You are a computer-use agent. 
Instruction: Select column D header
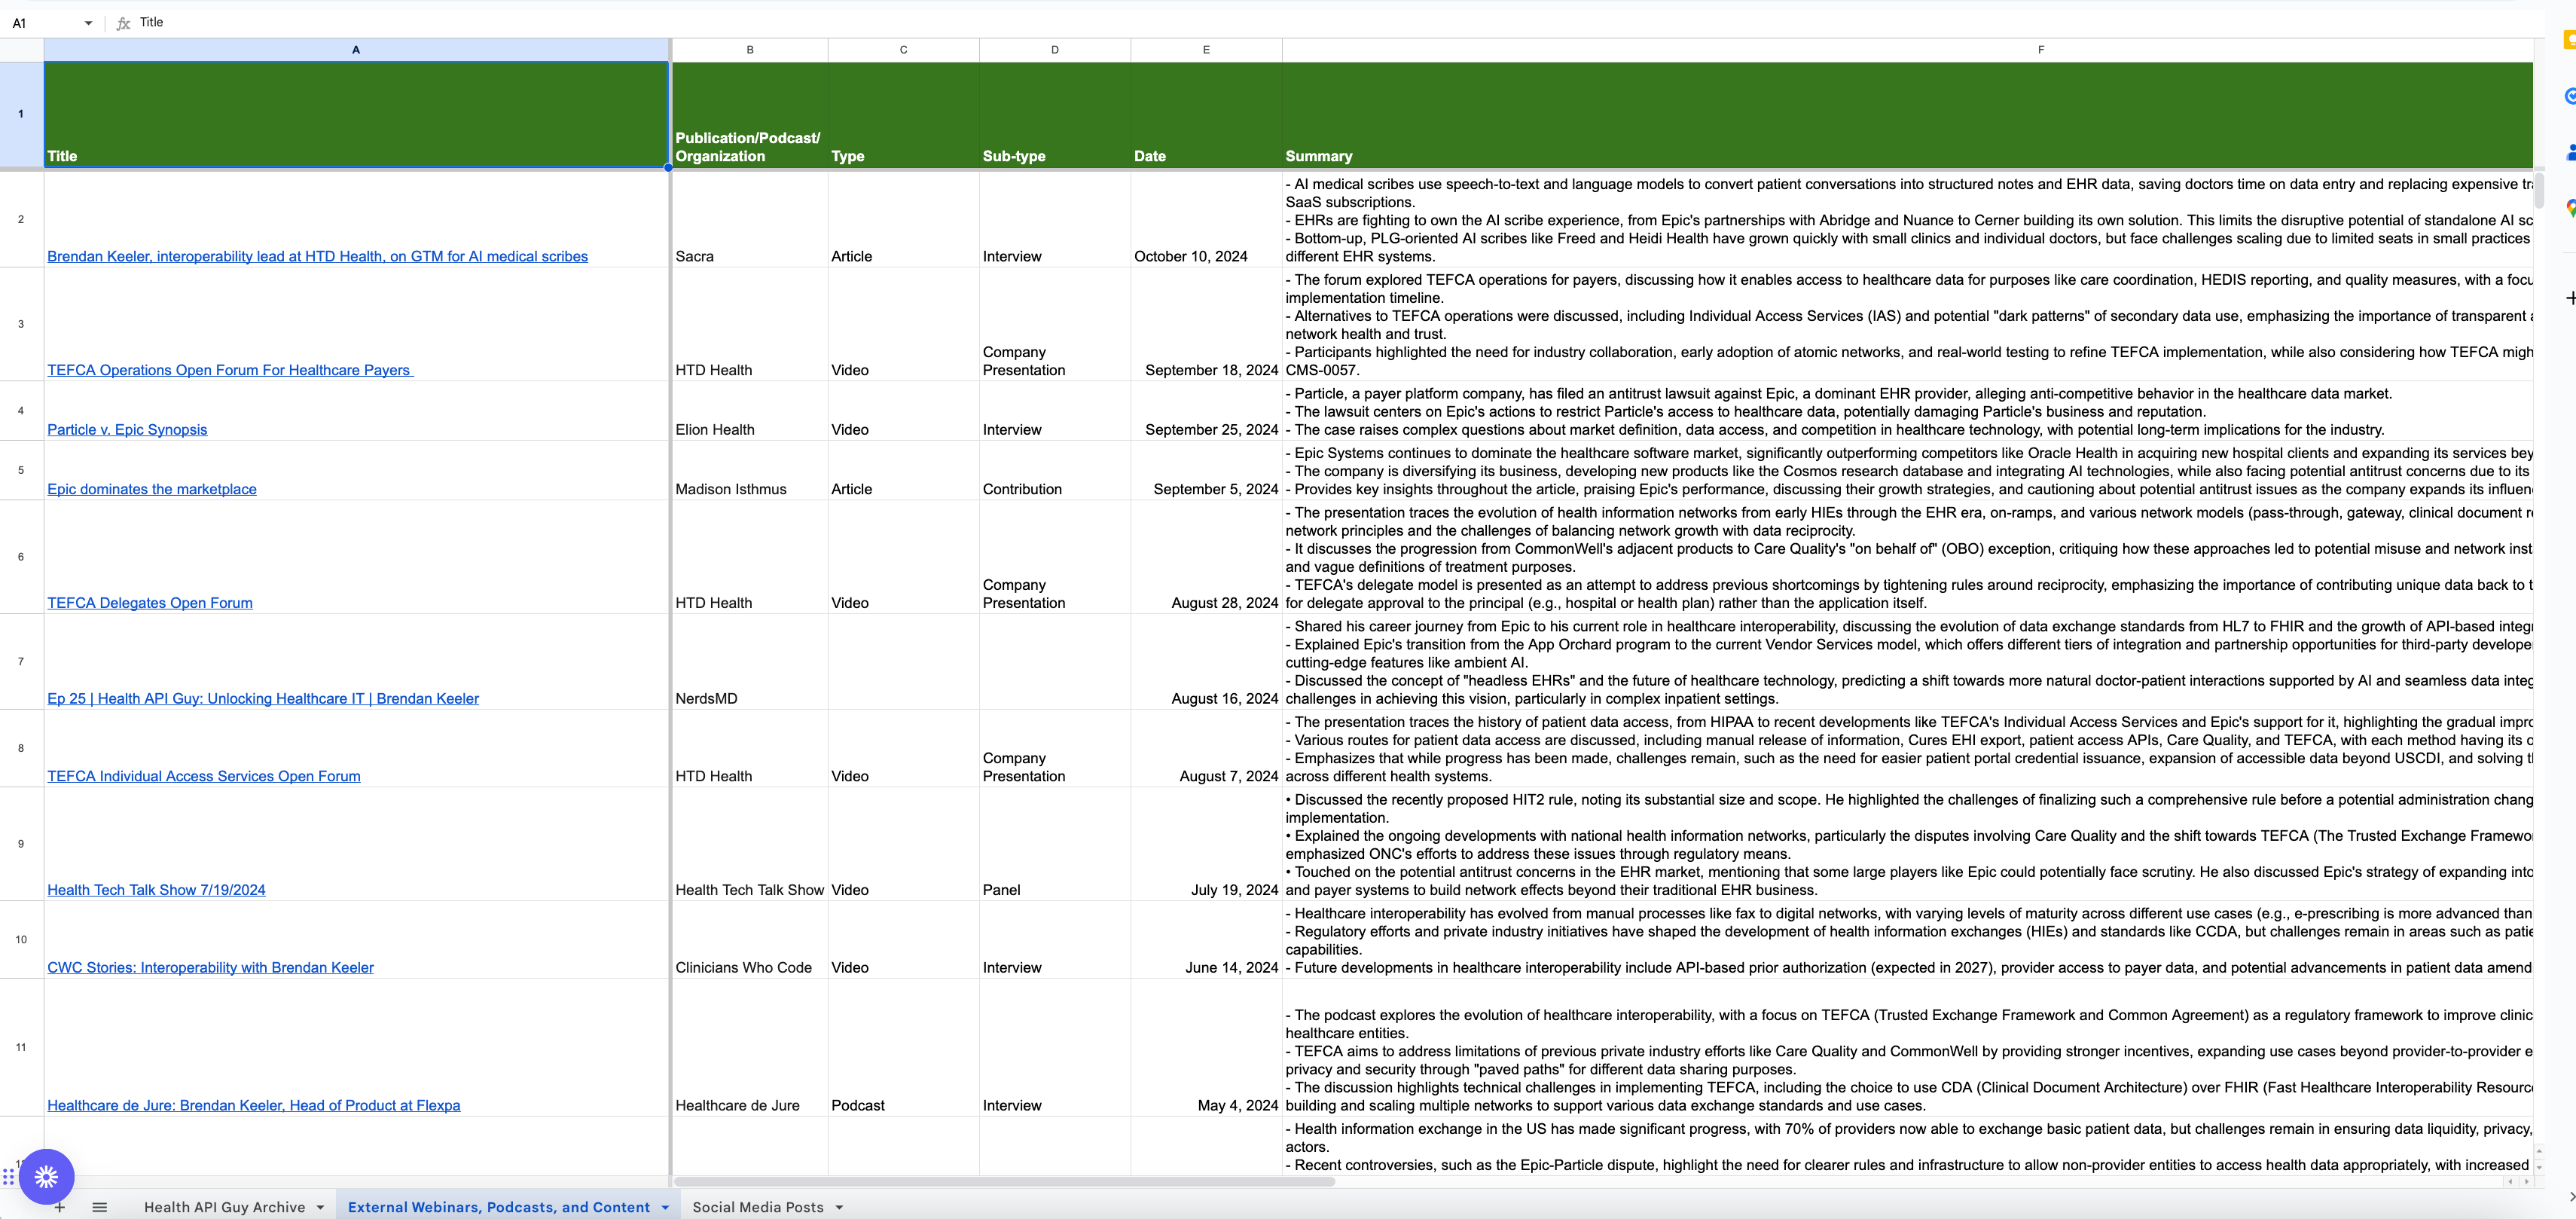click(1055, 50)
